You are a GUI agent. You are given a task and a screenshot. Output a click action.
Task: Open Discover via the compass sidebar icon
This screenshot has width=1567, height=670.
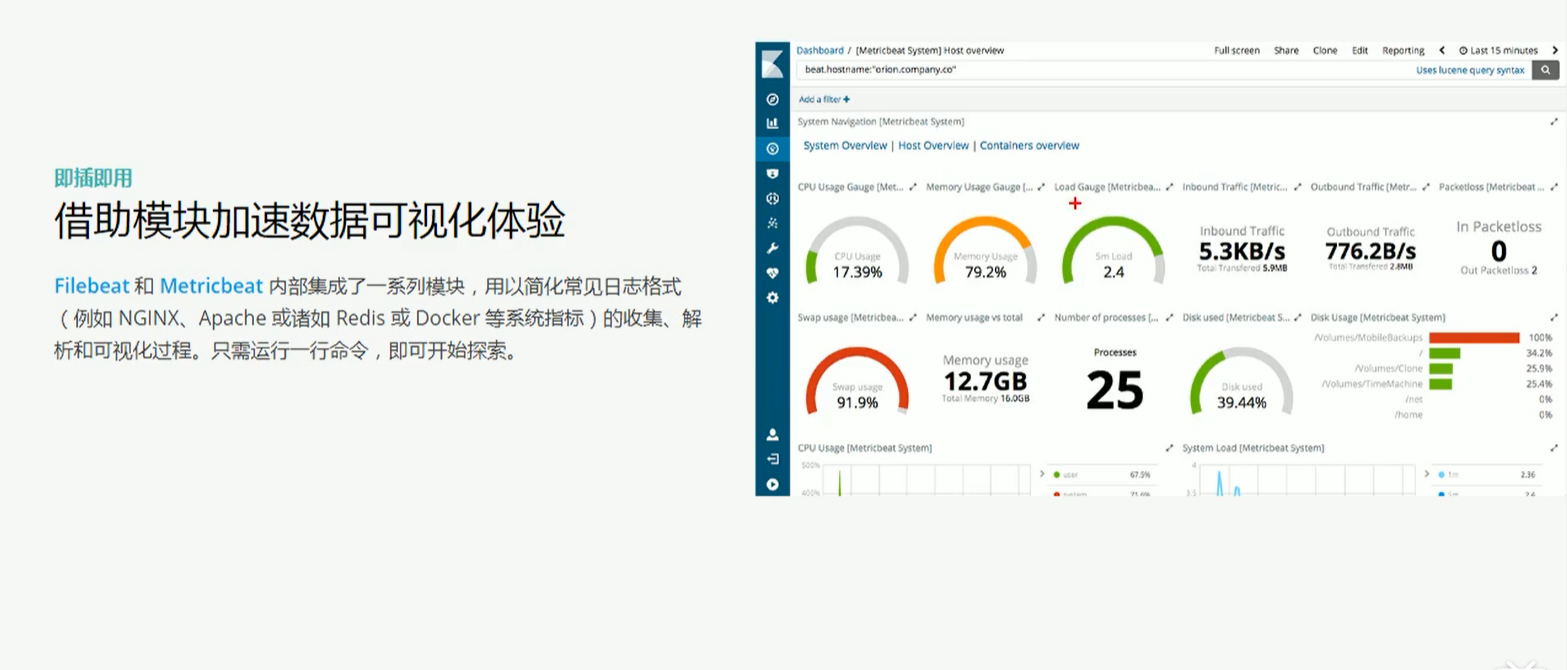772,99
